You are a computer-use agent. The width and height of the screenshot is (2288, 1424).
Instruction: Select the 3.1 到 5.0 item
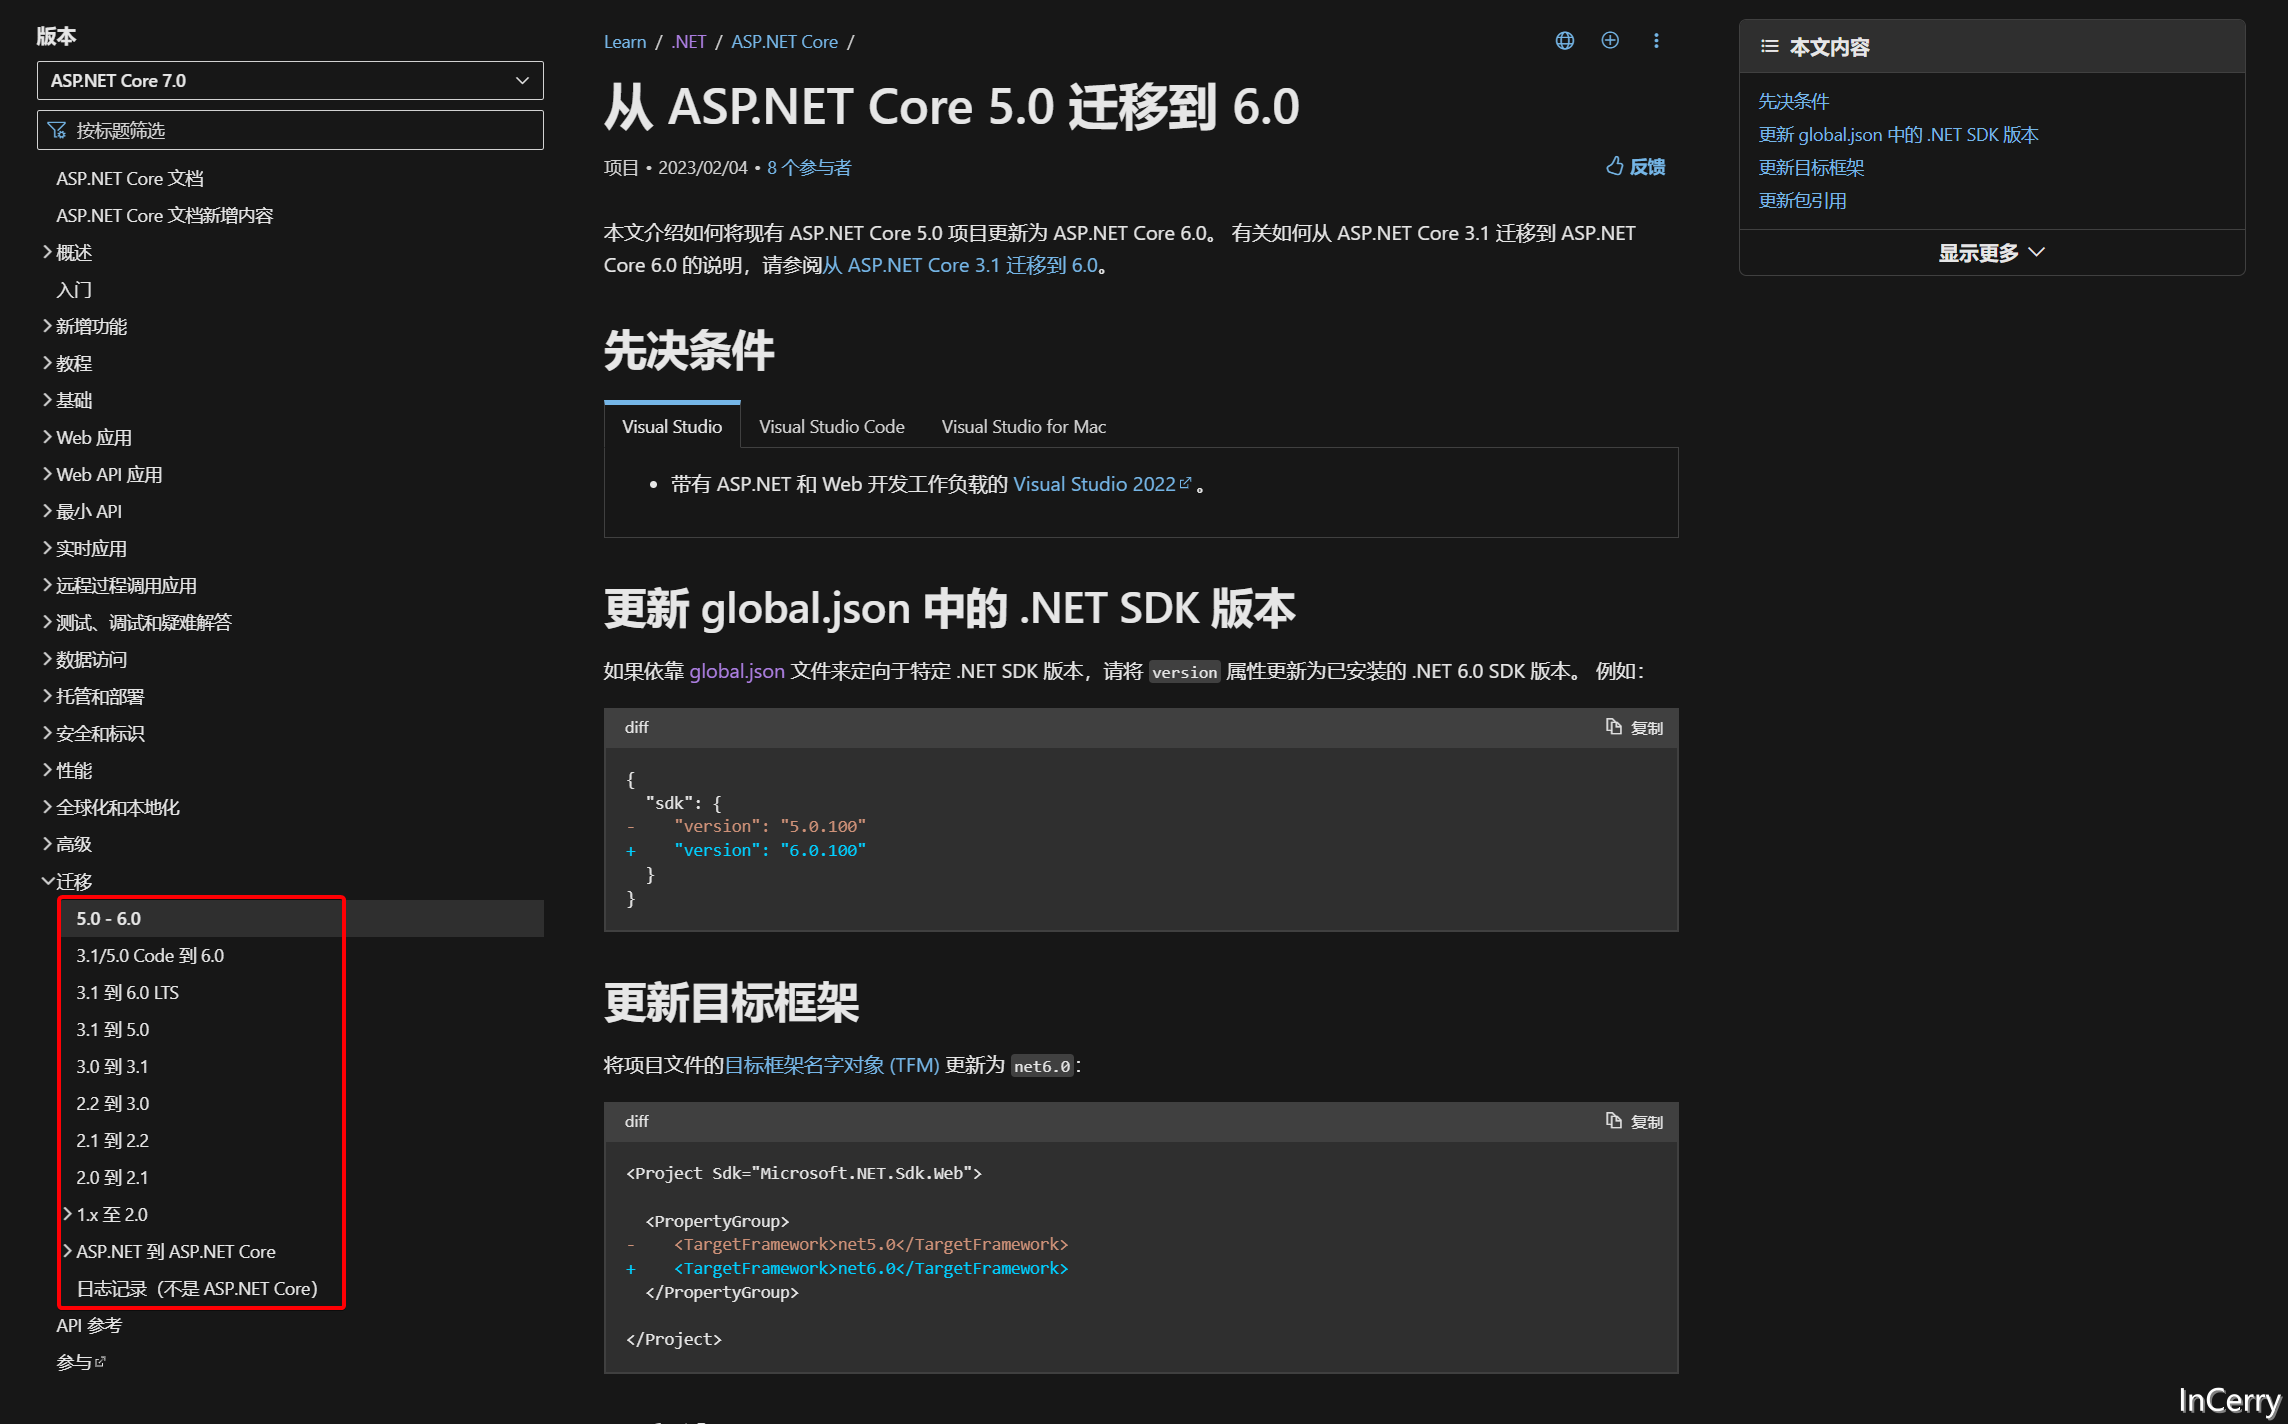(x=113, y=1029)
